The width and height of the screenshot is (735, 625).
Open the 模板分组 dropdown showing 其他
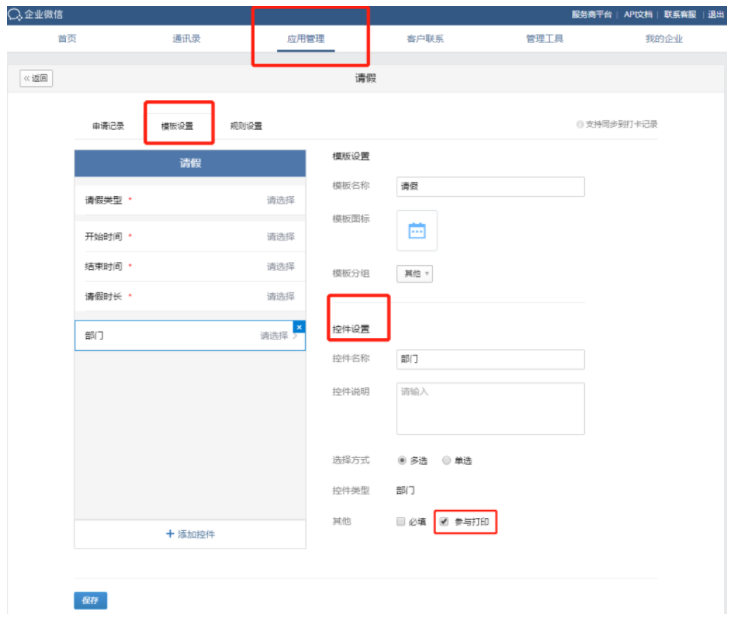(415, 273)
